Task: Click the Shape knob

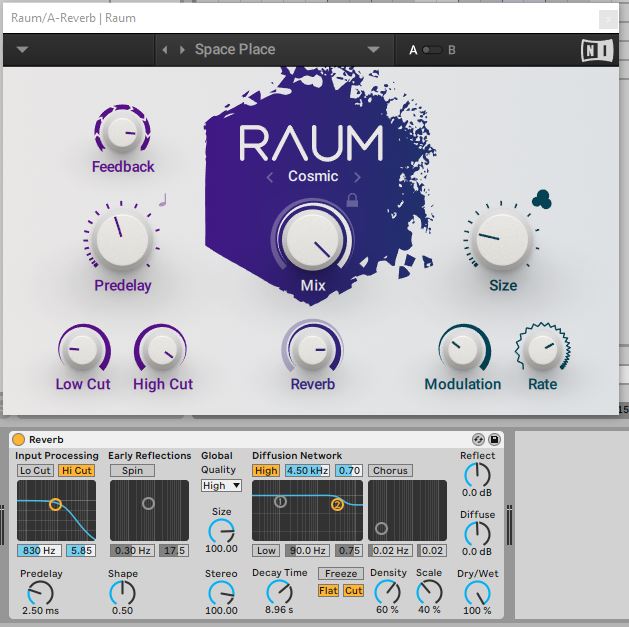Action: coord(122,593)
